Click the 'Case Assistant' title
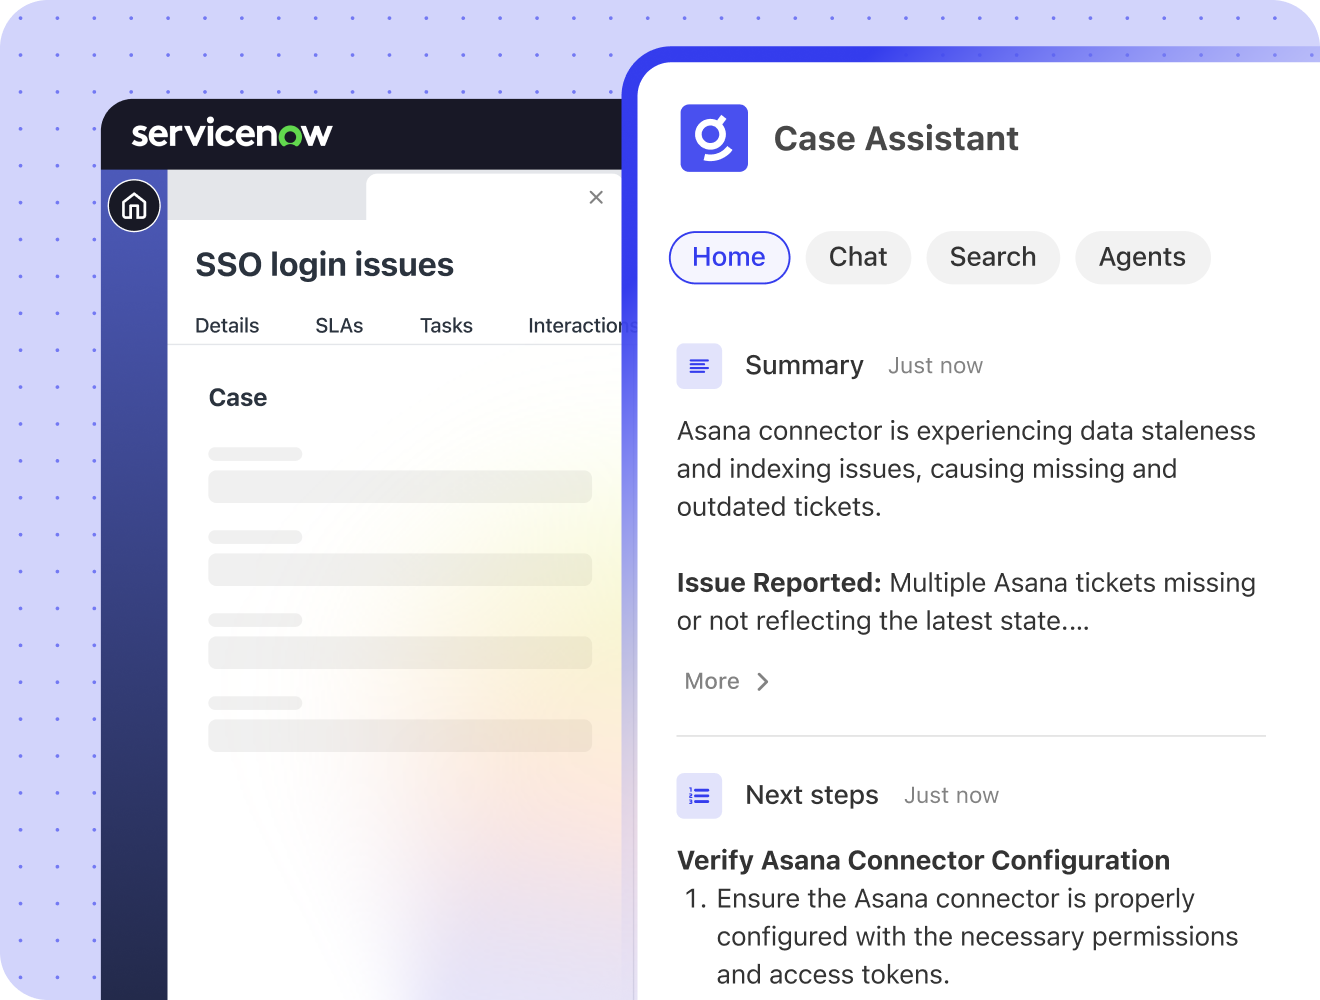Screen dimensions: 1320x1000 coord(896,139)
